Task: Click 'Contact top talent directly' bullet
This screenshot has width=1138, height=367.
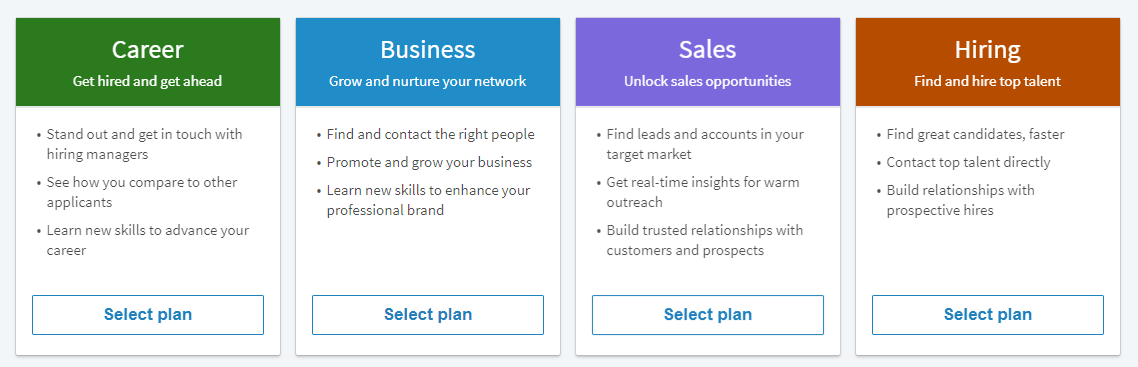Action: tap(968, 162)
